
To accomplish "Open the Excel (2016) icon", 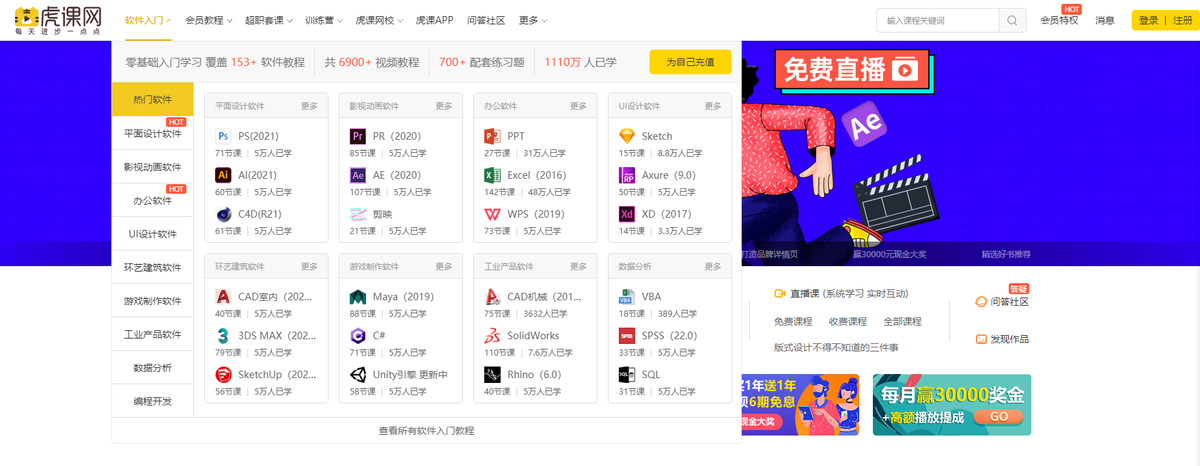I will pos(491,175).
